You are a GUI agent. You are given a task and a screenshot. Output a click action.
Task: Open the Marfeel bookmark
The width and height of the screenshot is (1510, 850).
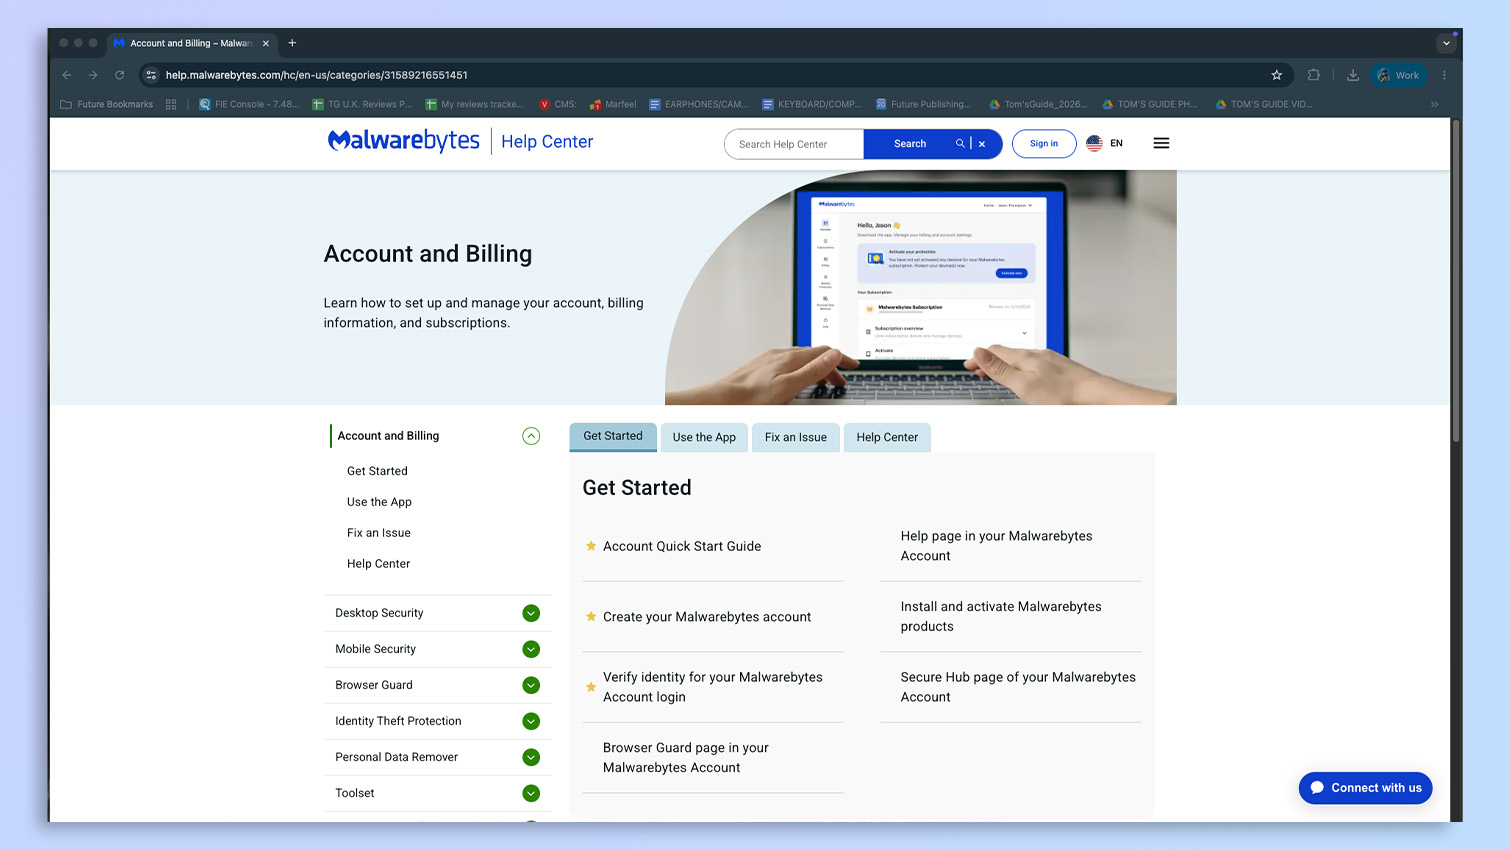613,104
